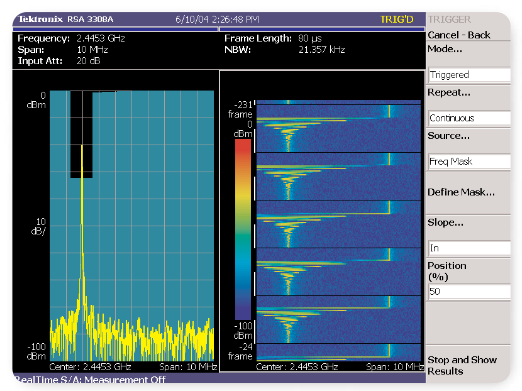Viewport: 522px width, 391px height.
Task: Open Define Mask... option
Action: pos(461,192)
